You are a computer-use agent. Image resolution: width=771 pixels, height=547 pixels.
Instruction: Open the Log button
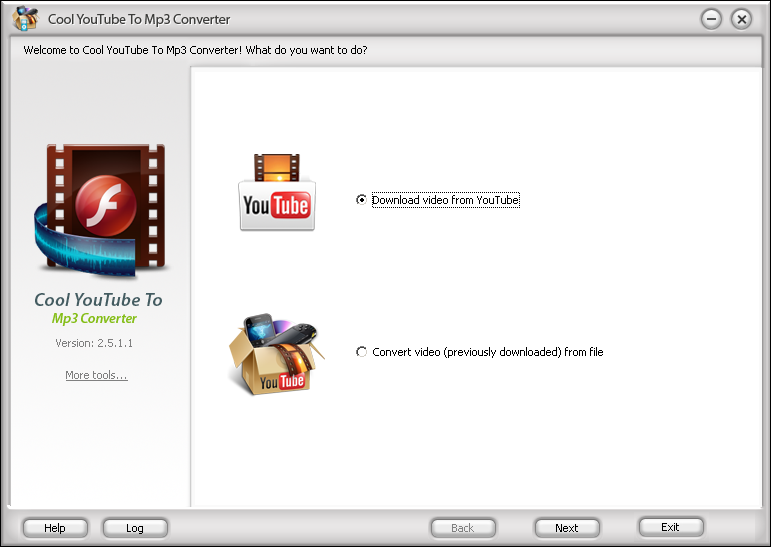pyautogui.click(x=135, y=528)
